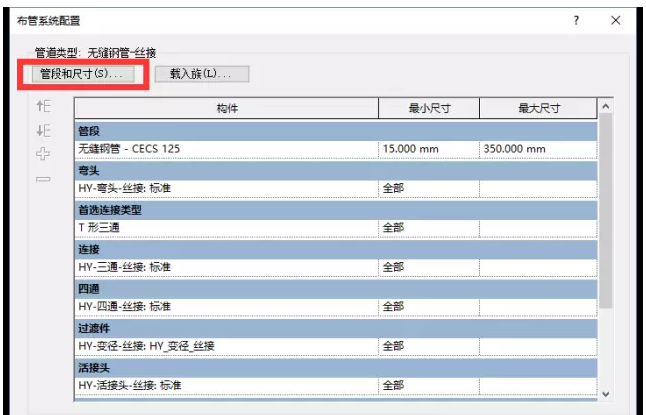The width and height of the screenshot is (646, 415).
Task: Click the HY-变径-丝接: HY_变径_丝接 transition row
Action: point(226,346)
